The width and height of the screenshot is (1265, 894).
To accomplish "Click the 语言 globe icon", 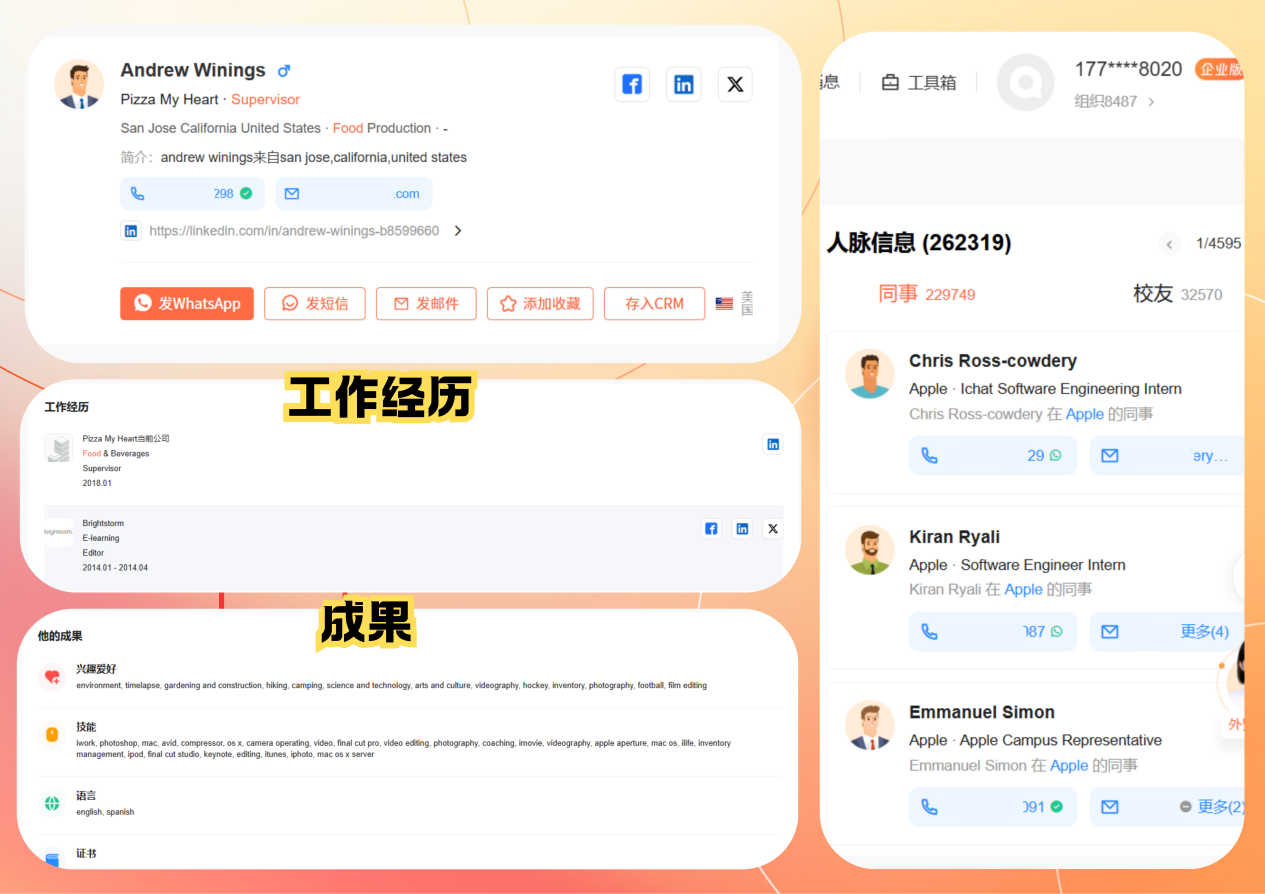I will (x=52, y=803).
